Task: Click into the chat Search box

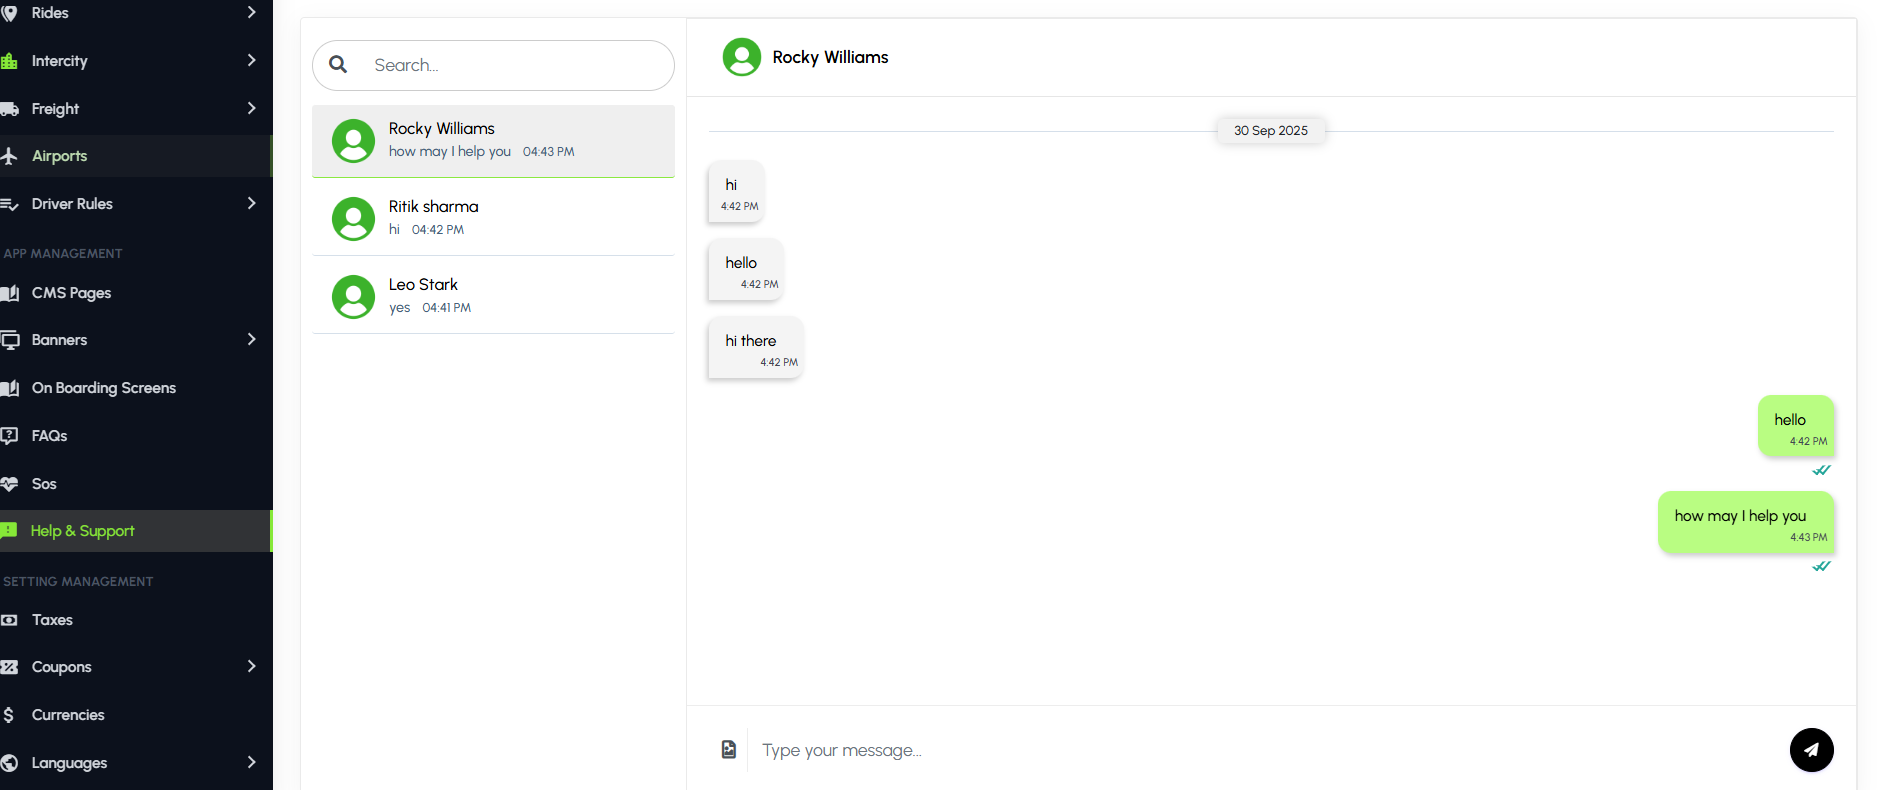Action: tap(510, 65)
